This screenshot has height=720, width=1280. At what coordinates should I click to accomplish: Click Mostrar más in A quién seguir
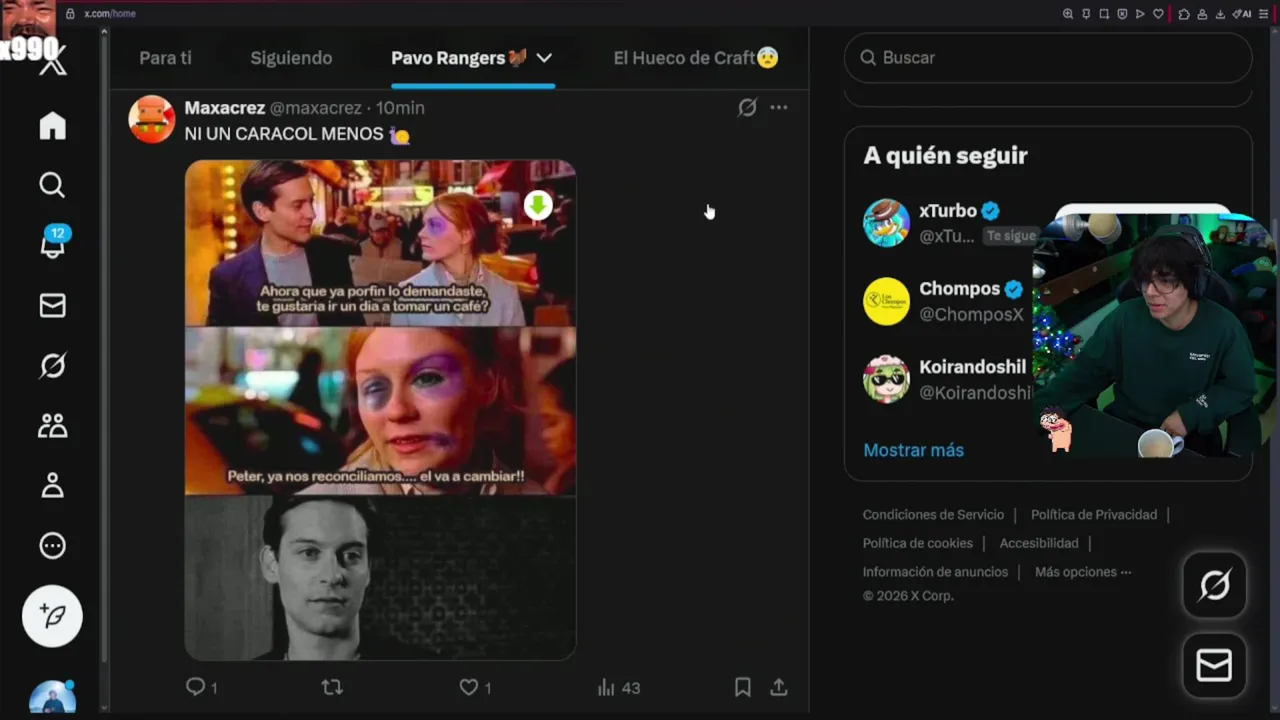(913, 450)
